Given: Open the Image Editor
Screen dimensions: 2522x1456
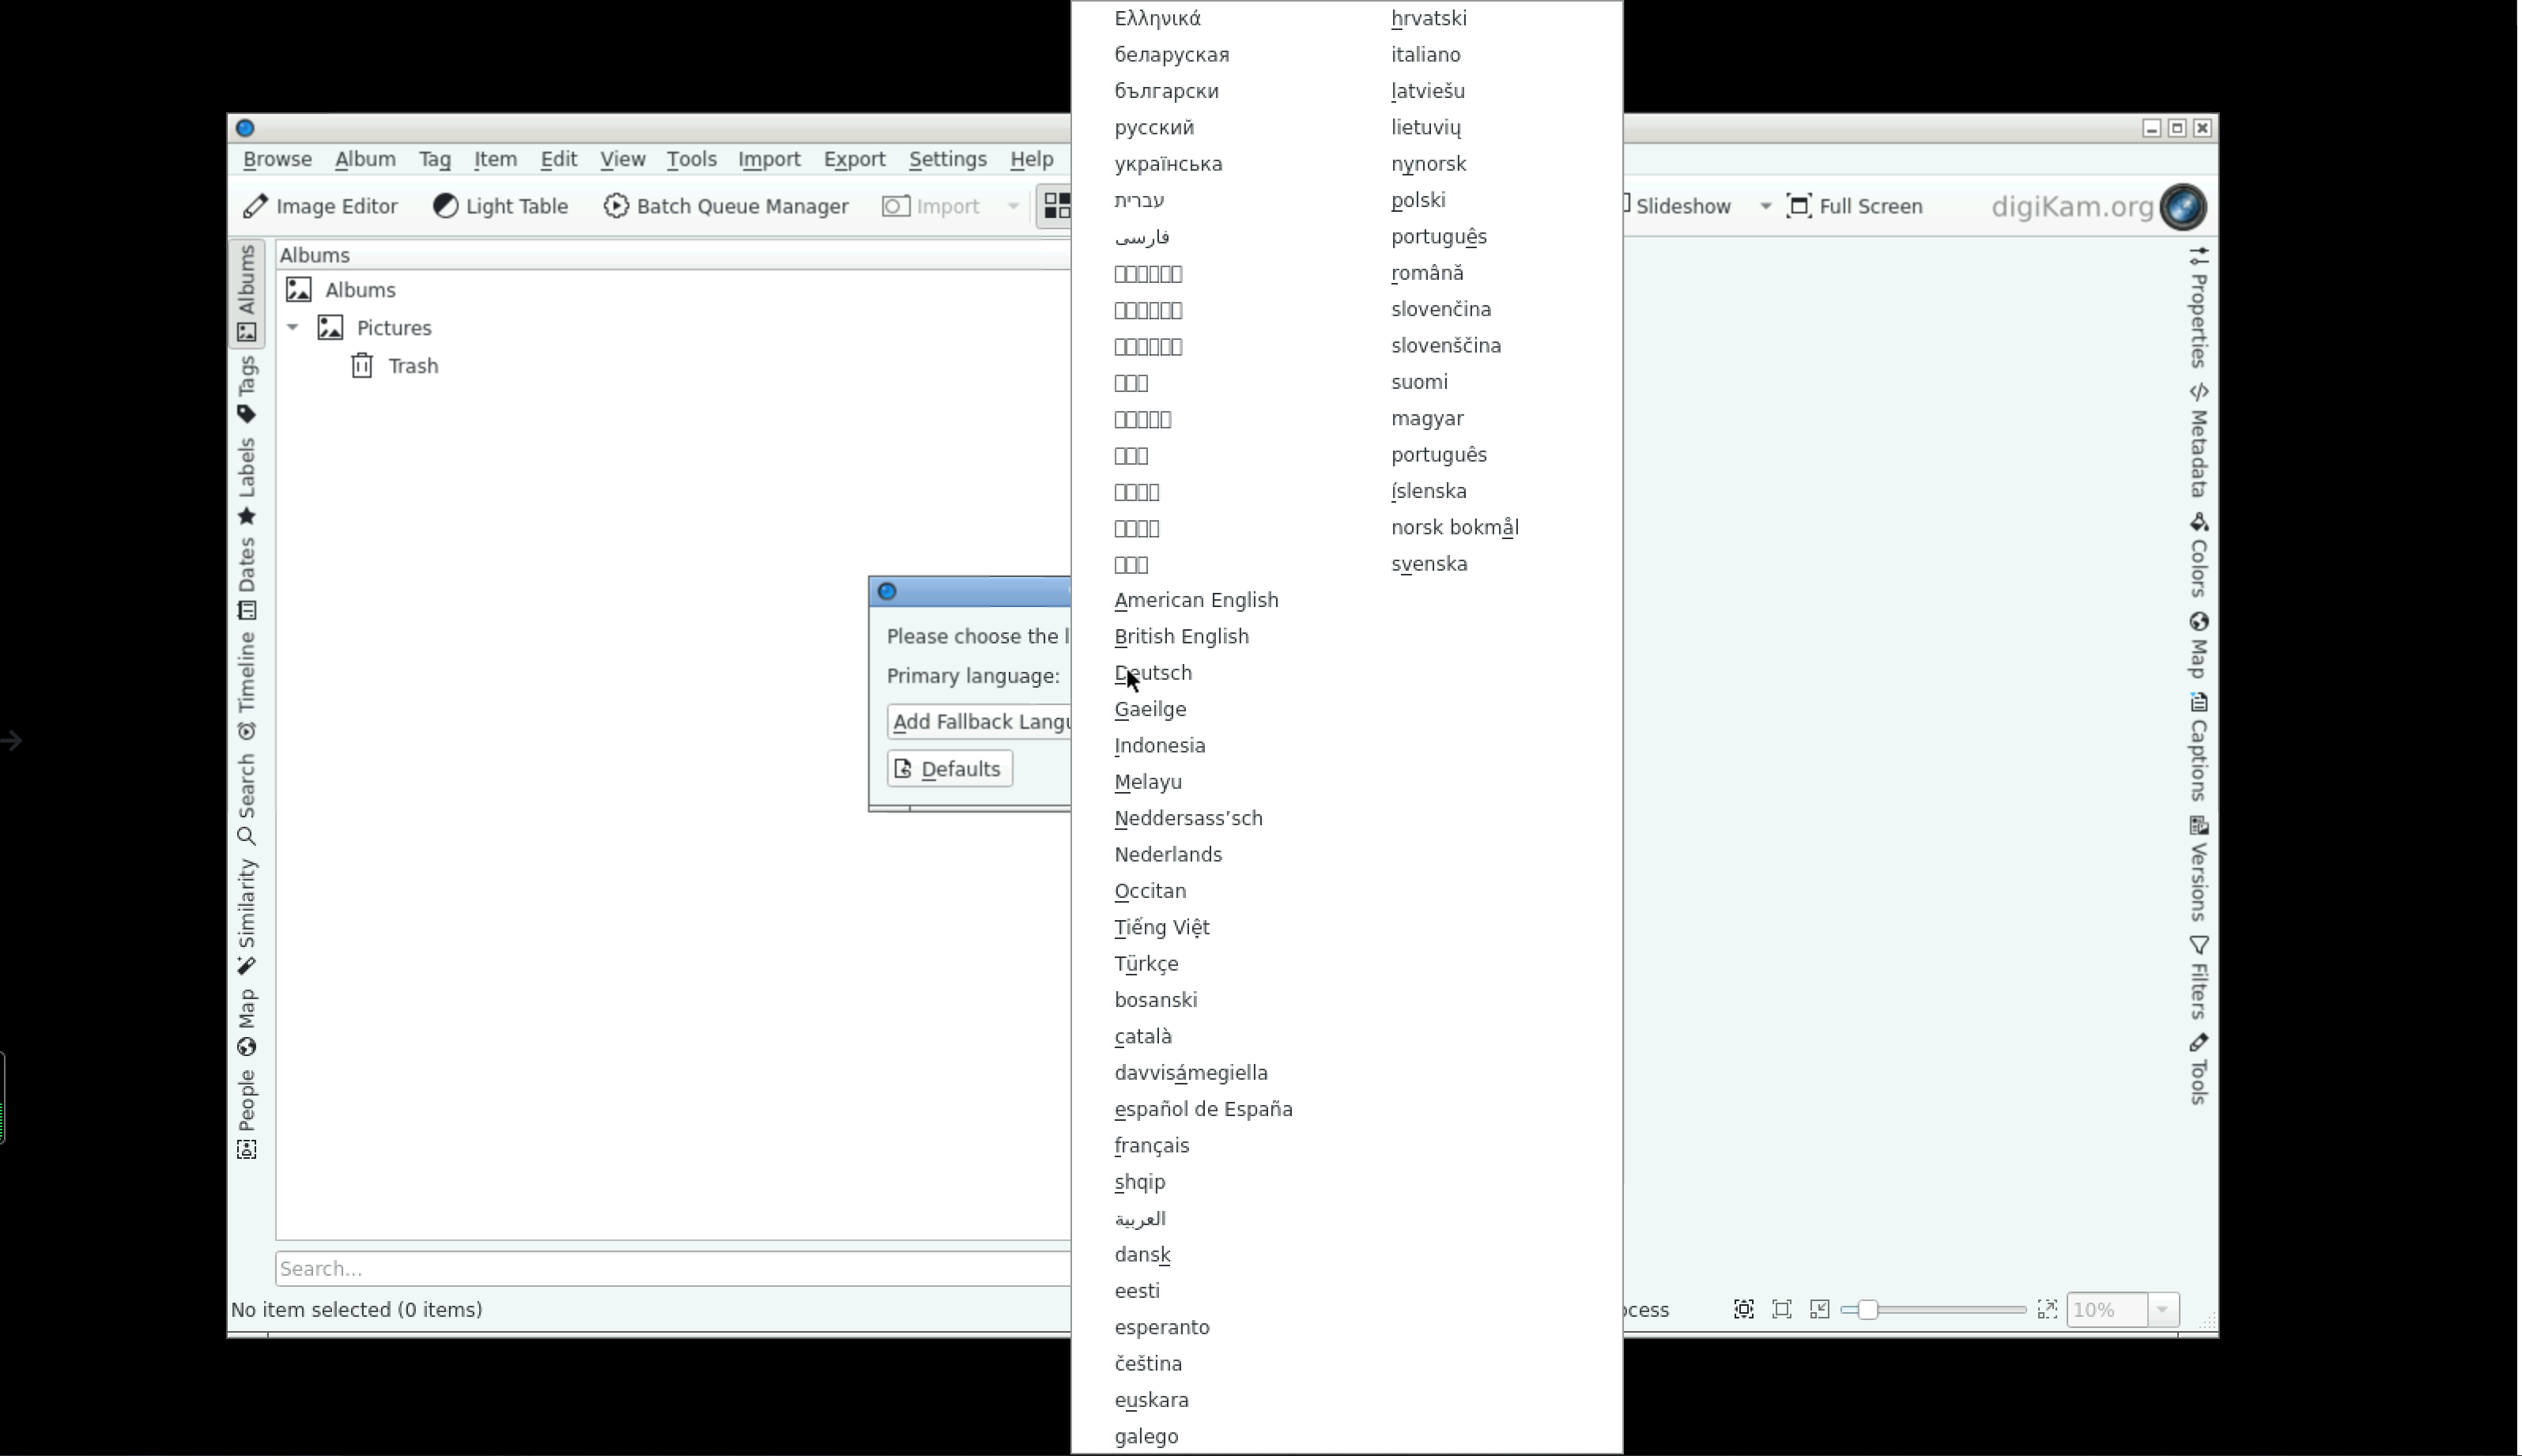Looking at the screenshot, I should click(x=320, y=206).
